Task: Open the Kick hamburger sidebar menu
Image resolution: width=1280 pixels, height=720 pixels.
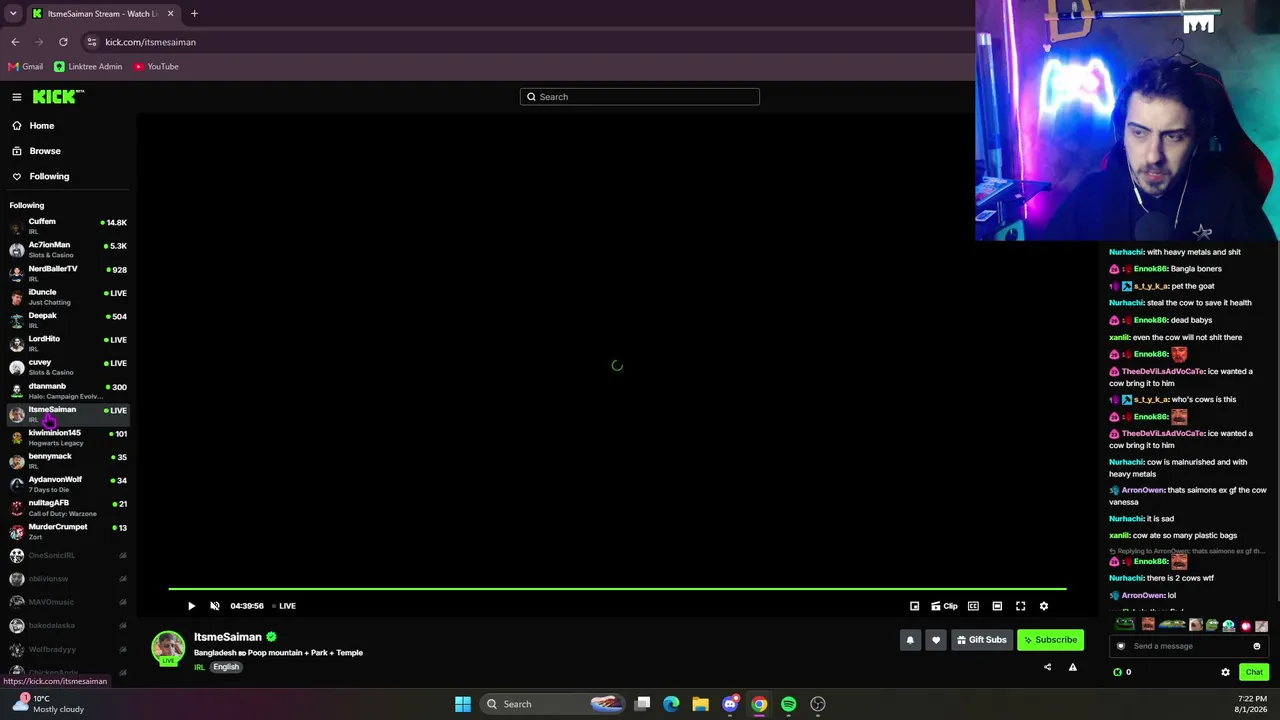Action: click(x=17, y=97)
